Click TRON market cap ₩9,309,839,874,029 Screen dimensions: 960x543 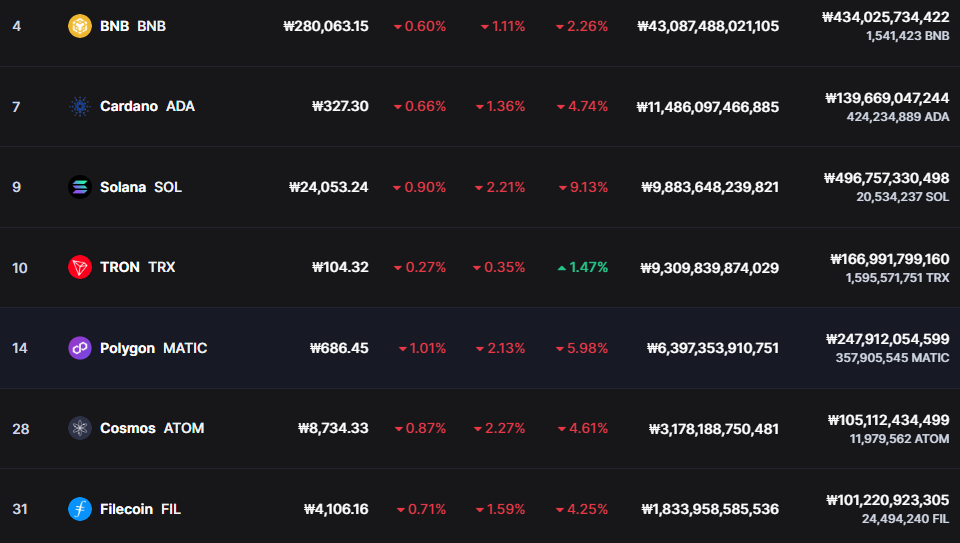[x=710, y=268]
